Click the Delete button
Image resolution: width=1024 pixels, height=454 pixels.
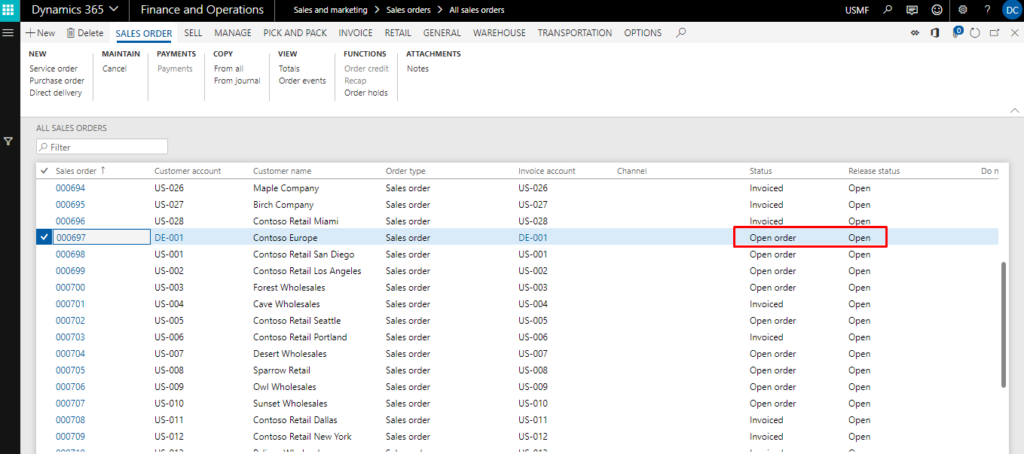85,33
